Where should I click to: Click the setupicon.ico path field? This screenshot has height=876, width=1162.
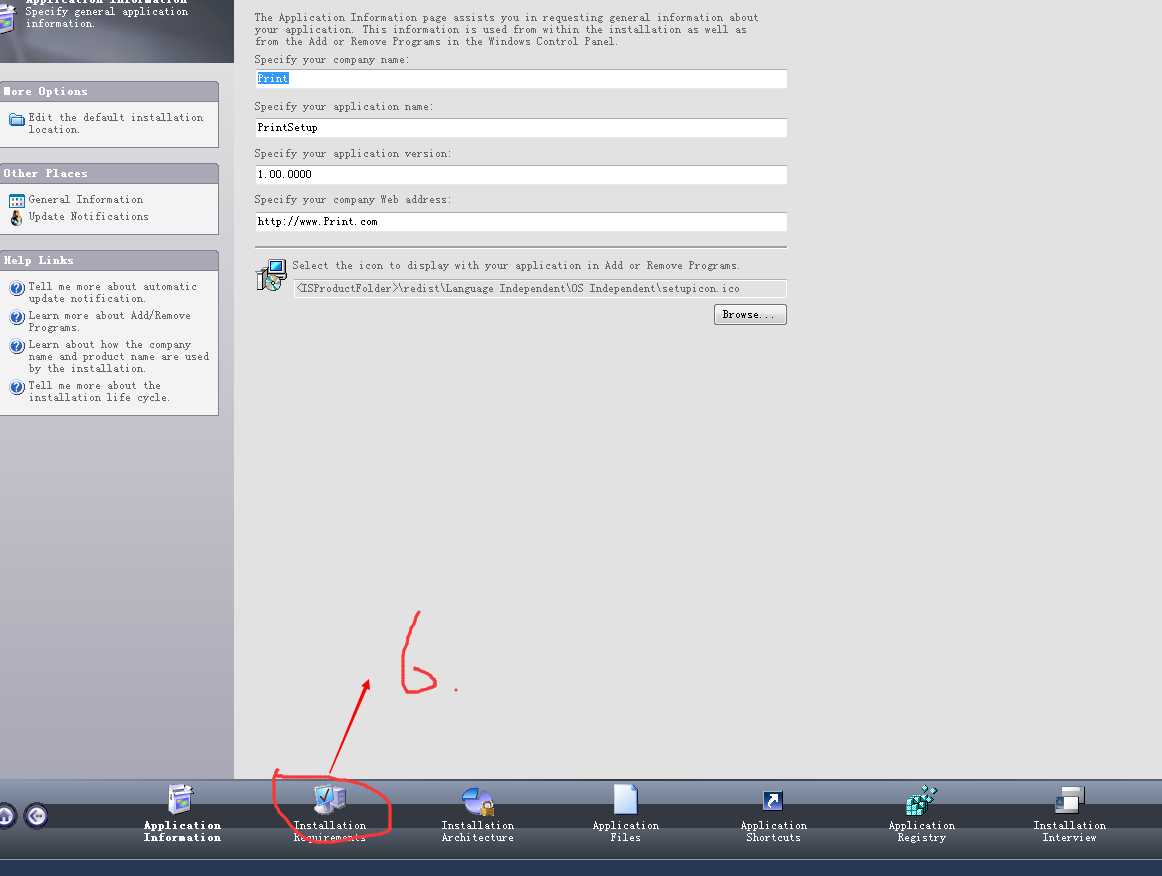(540, 288)
